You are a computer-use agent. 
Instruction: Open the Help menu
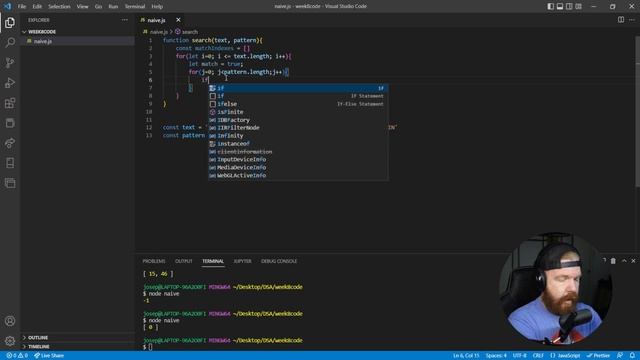coord(157,7)
